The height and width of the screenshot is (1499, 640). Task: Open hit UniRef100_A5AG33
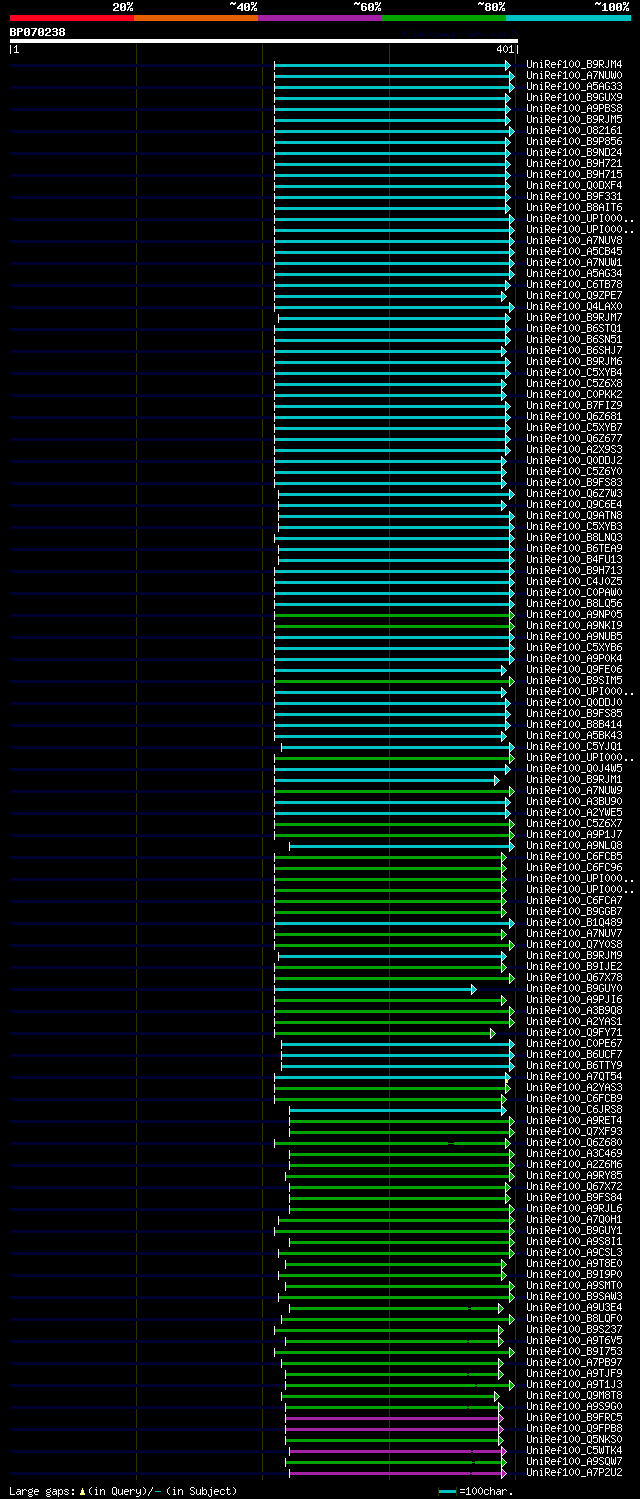point(575,87)
